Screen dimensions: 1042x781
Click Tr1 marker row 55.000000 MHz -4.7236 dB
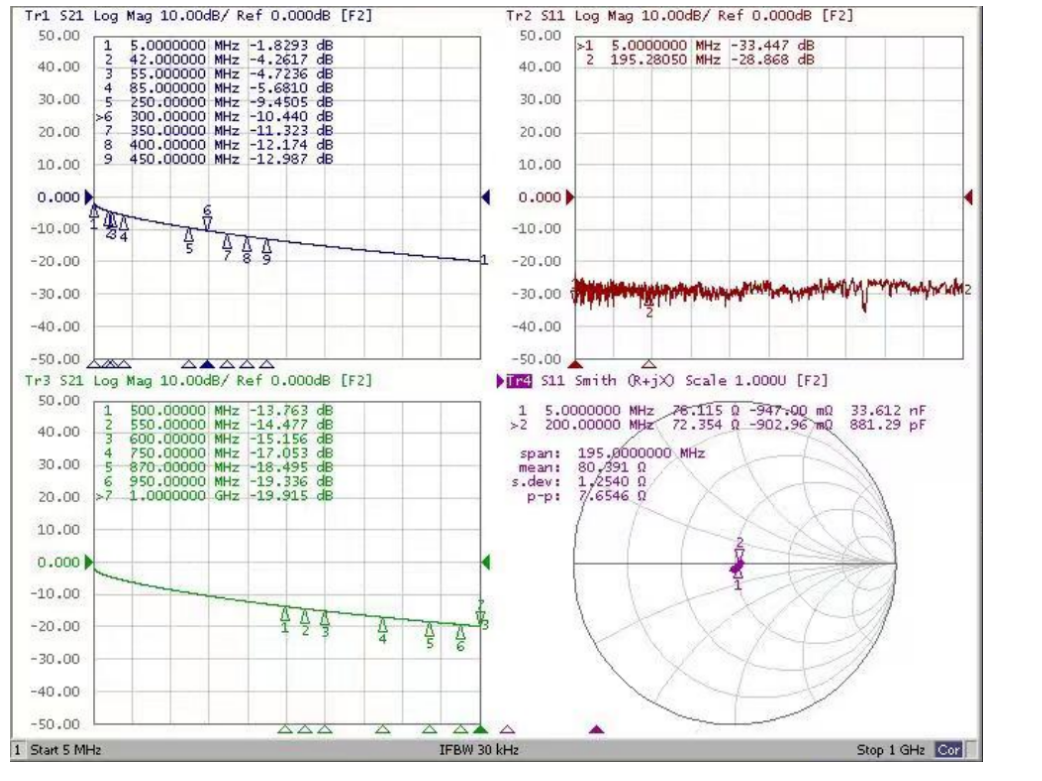[217, 74]
